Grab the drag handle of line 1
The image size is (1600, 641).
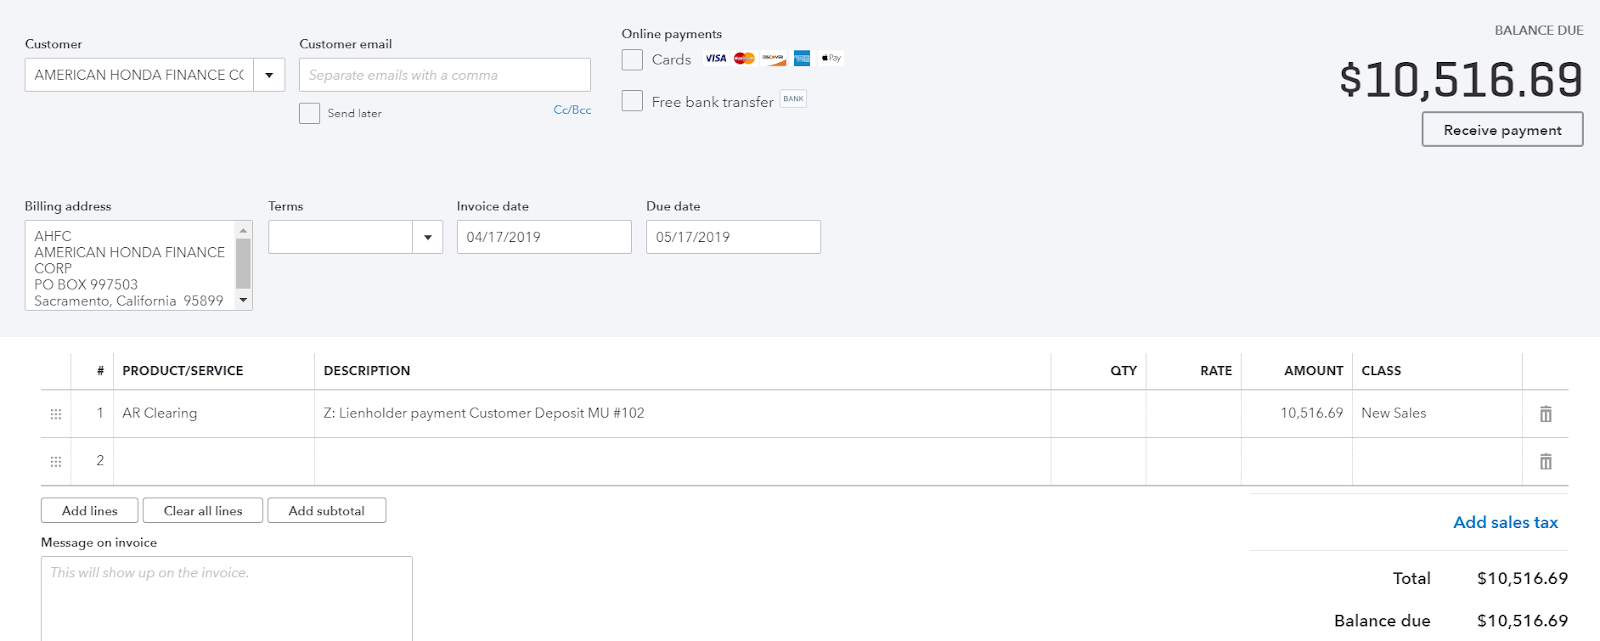pyautogui.click(x=56, y=414)
